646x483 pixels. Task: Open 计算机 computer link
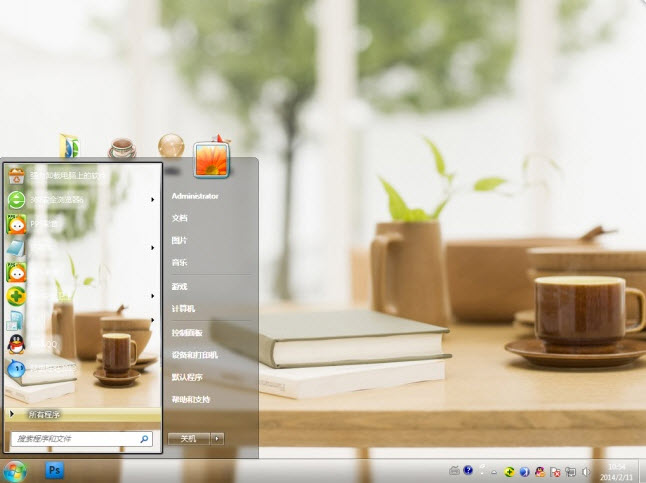183,308
